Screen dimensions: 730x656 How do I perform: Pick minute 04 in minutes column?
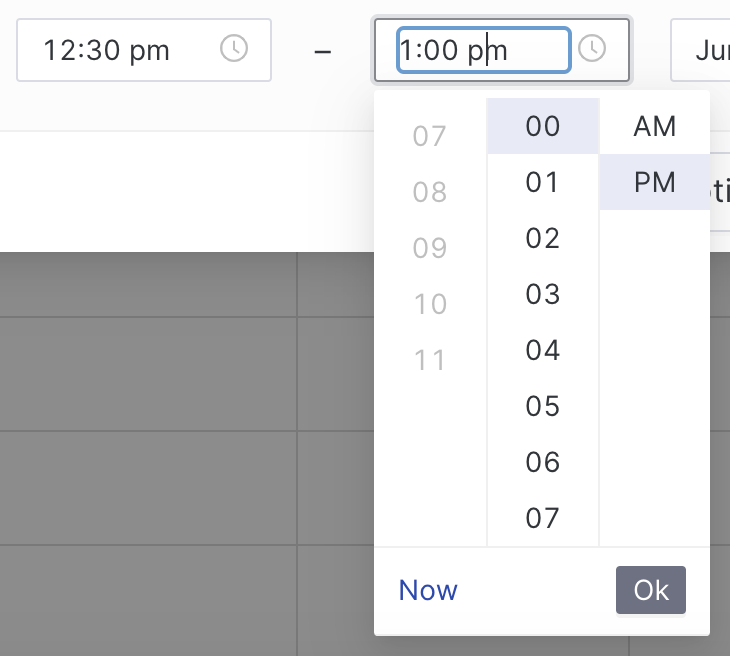click(x=543, y=350)
